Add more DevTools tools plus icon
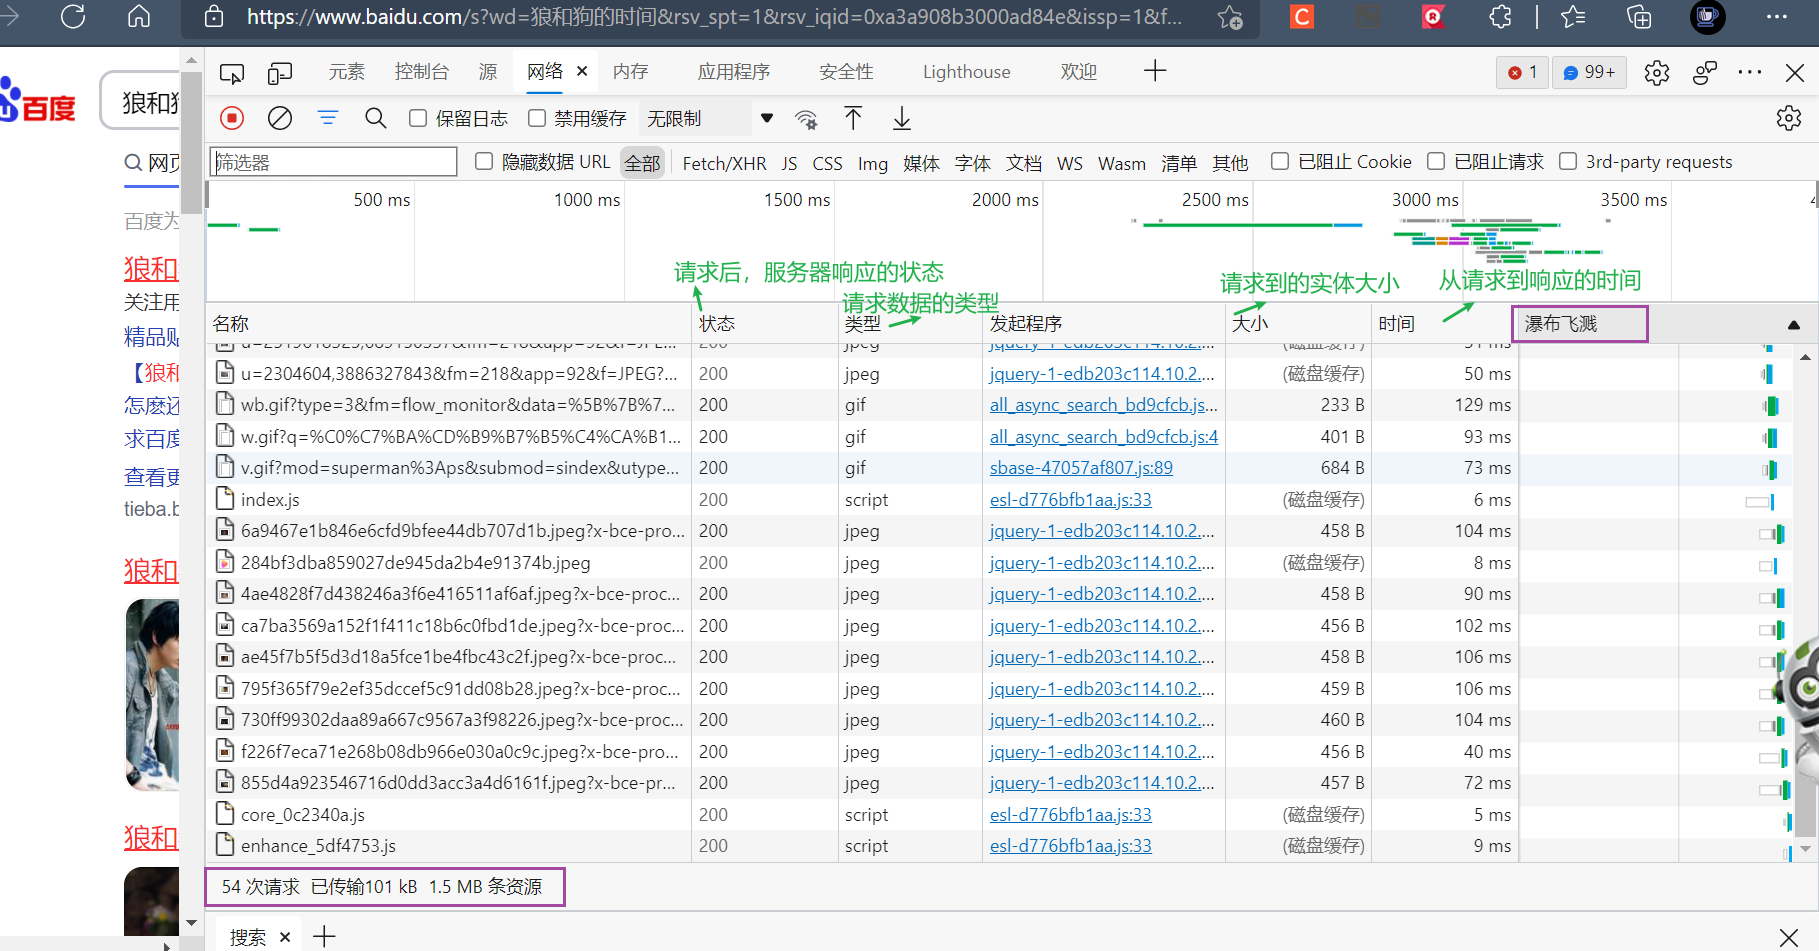 pos(1155,71)
